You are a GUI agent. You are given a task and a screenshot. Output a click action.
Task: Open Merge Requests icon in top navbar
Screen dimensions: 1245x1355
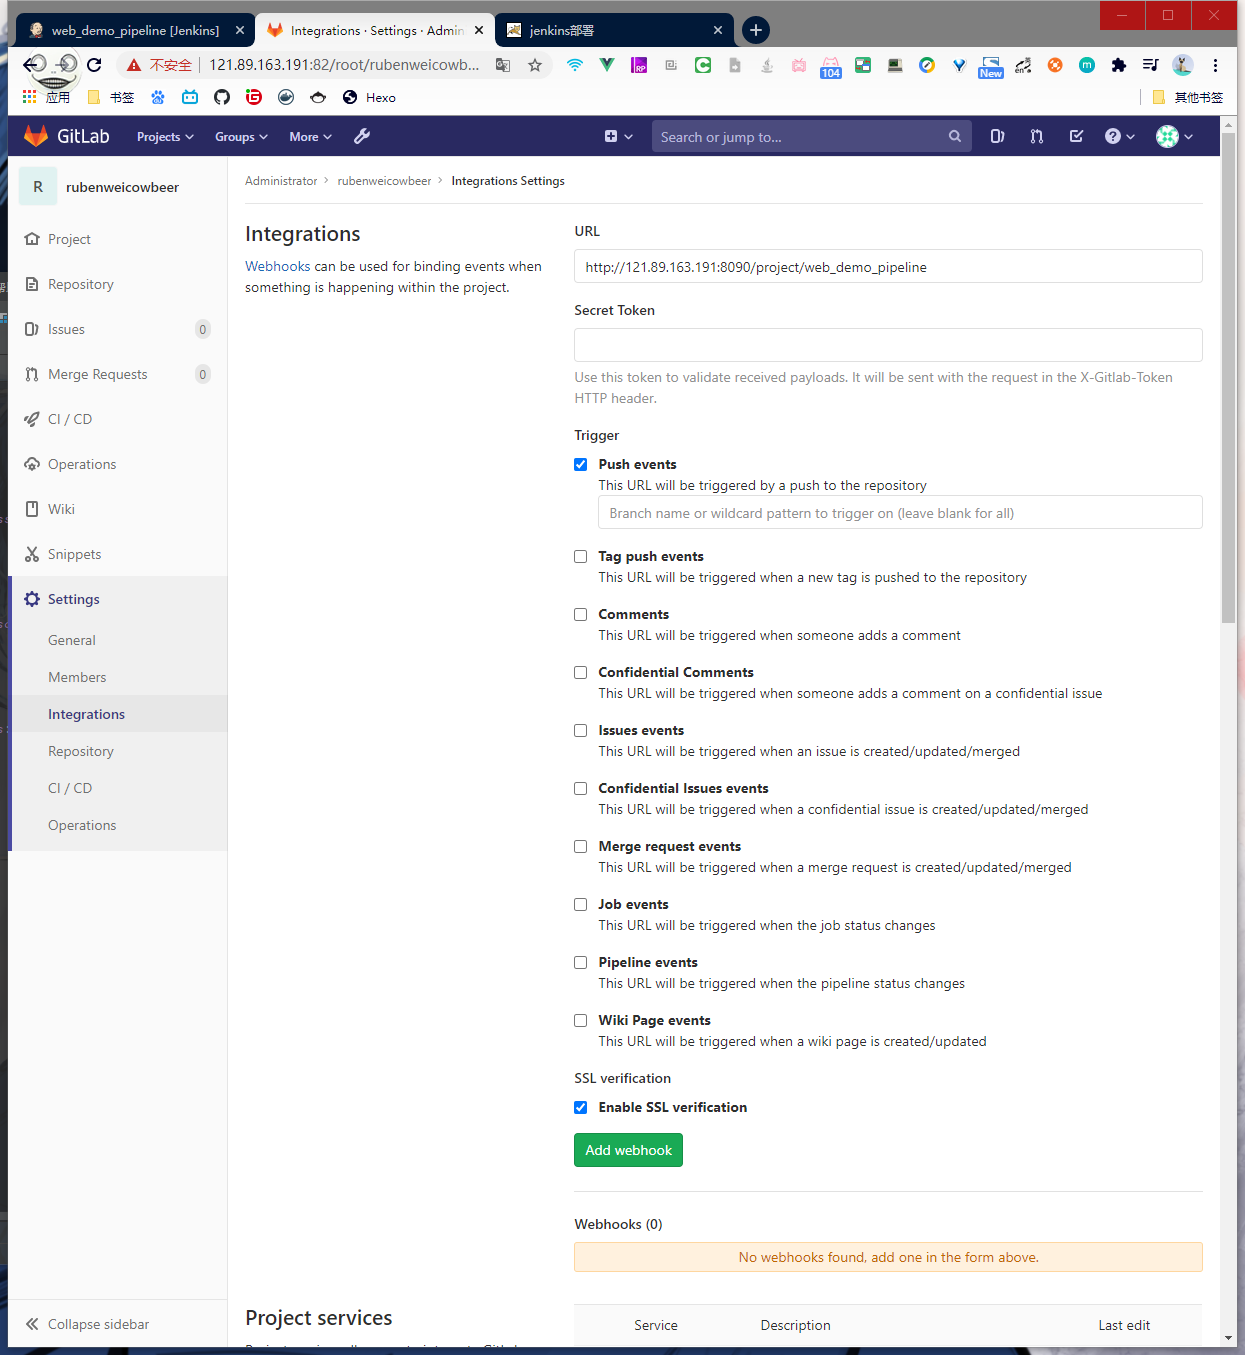tap(1037, 136)
